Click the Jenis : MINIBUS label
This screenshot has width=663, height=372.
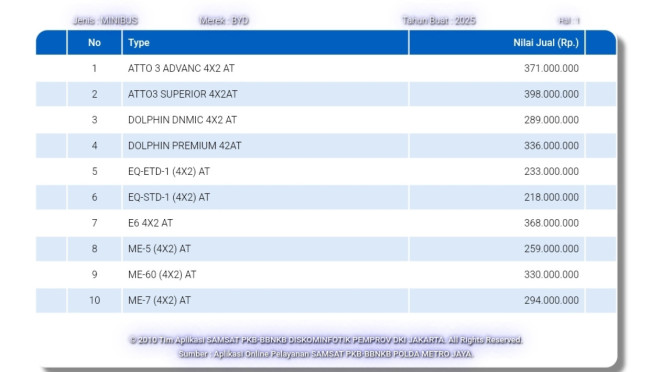tap(105, 21)
